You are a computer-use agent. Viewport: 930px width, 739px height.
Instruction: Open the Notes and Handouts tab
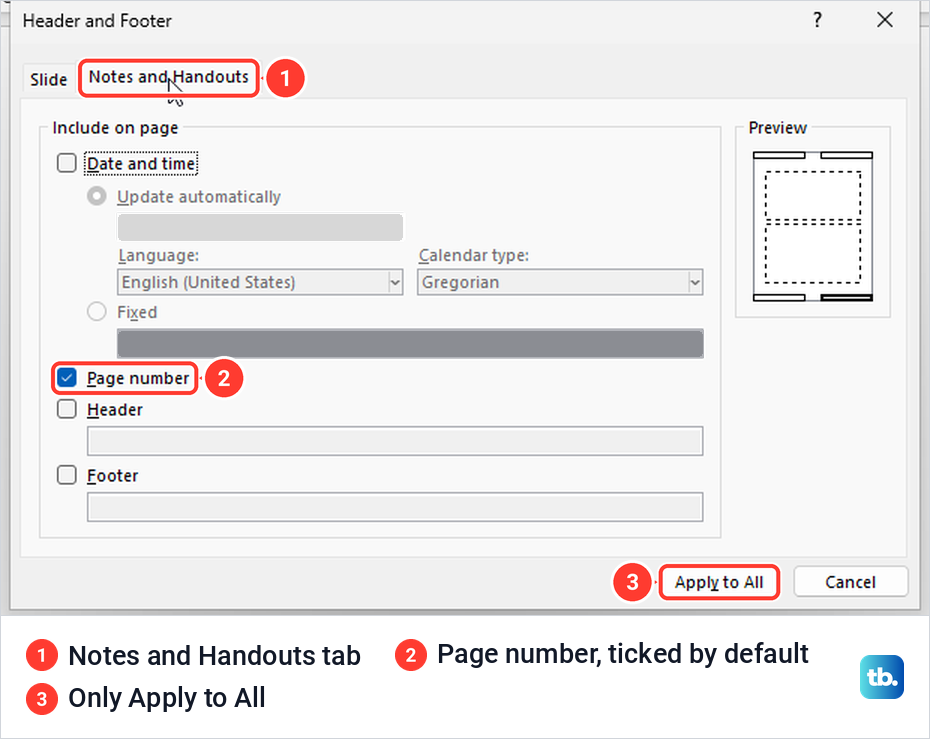168,77
